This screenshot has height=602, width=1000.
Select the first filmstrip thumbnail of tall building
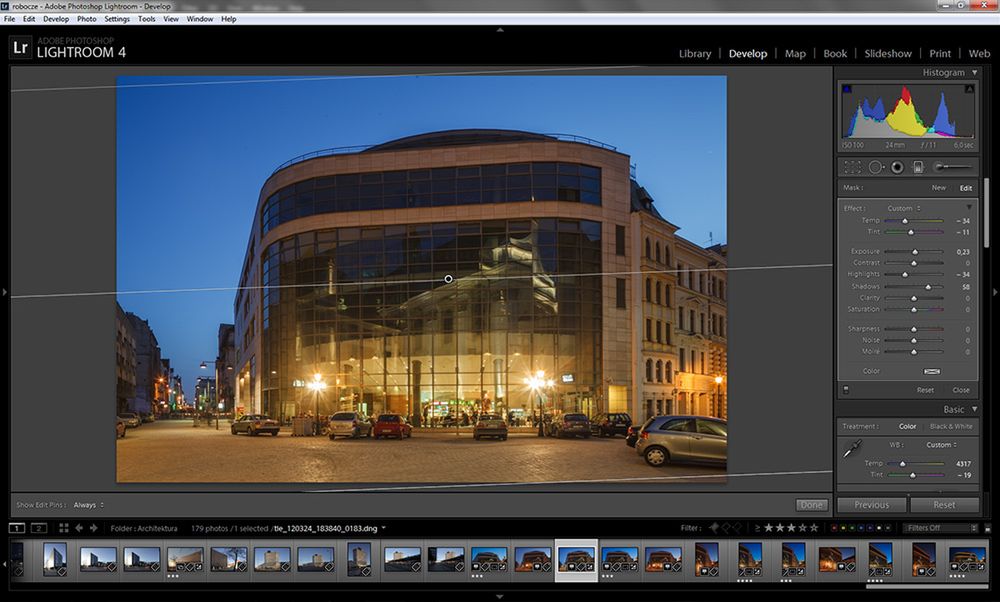tap(55, 560)
